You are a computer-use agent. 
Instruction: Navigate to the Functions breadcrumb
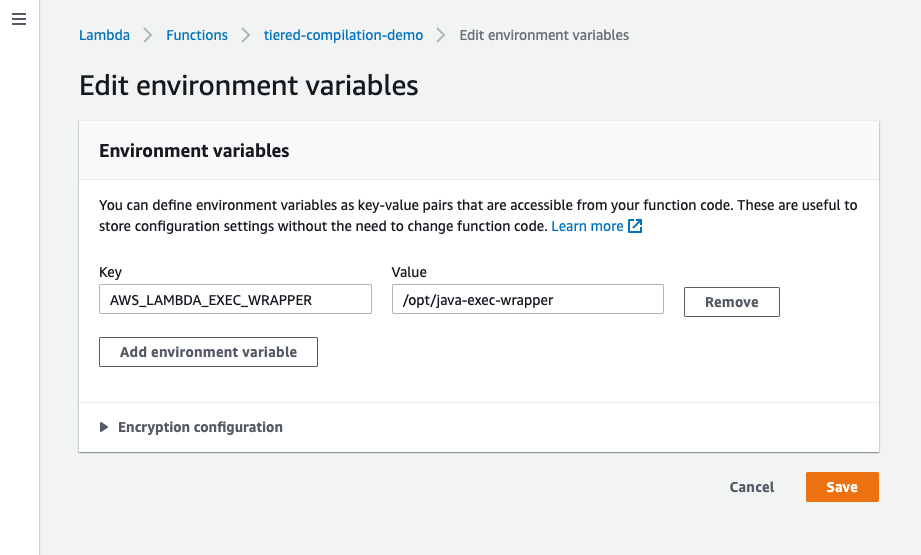[197, 35]
